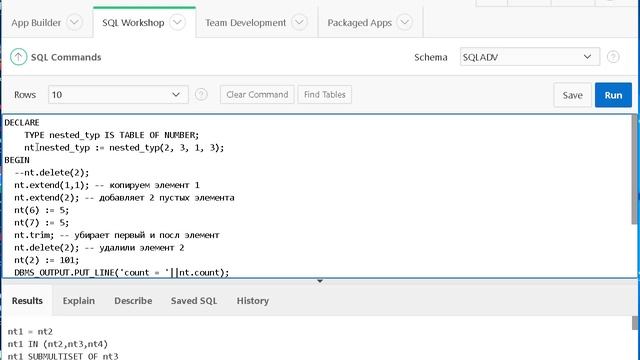Open the Team Development tab
The height and width of the screenshot is (360, 640).
click(245, 23)
